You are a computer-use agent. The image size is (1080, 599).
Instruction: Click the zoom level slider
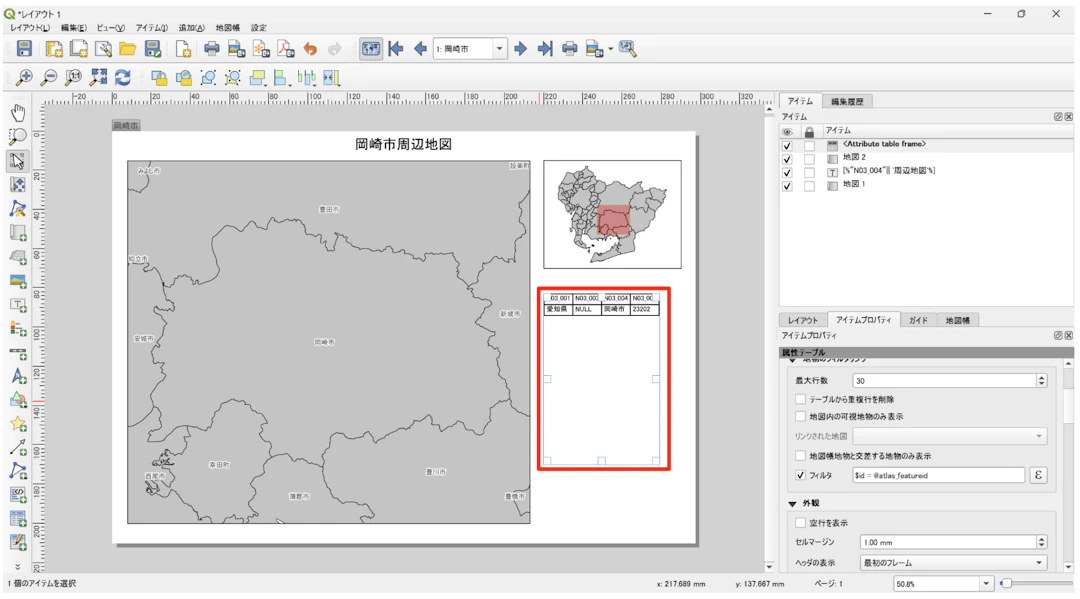[x=1007, y=583]
